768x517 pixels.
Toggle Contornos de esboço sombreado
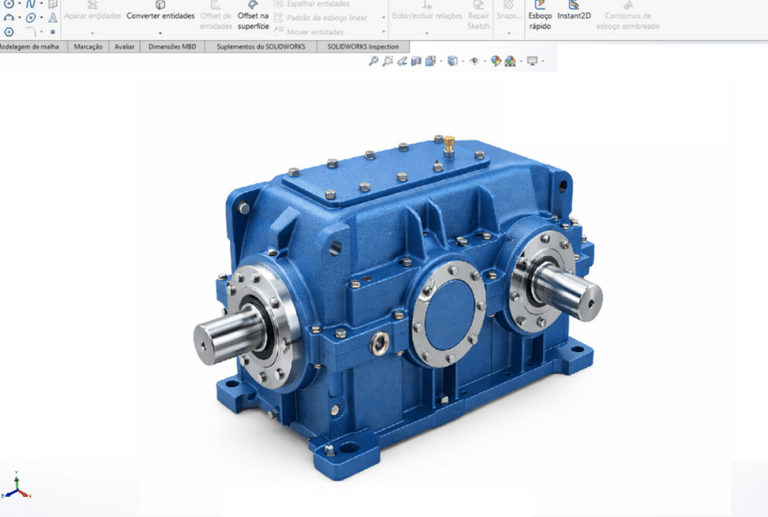coord(627,16)
